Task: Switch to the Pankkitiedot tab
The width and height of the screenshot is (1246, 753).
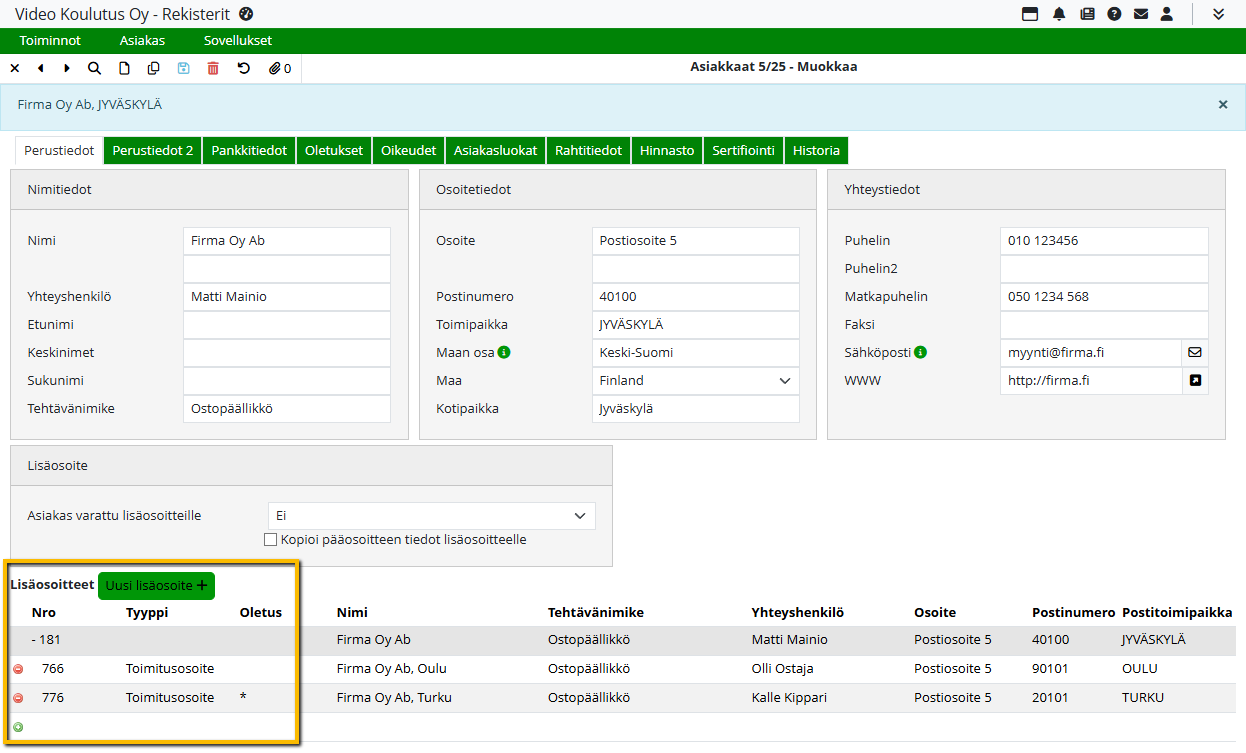Action: click(250, 151)
